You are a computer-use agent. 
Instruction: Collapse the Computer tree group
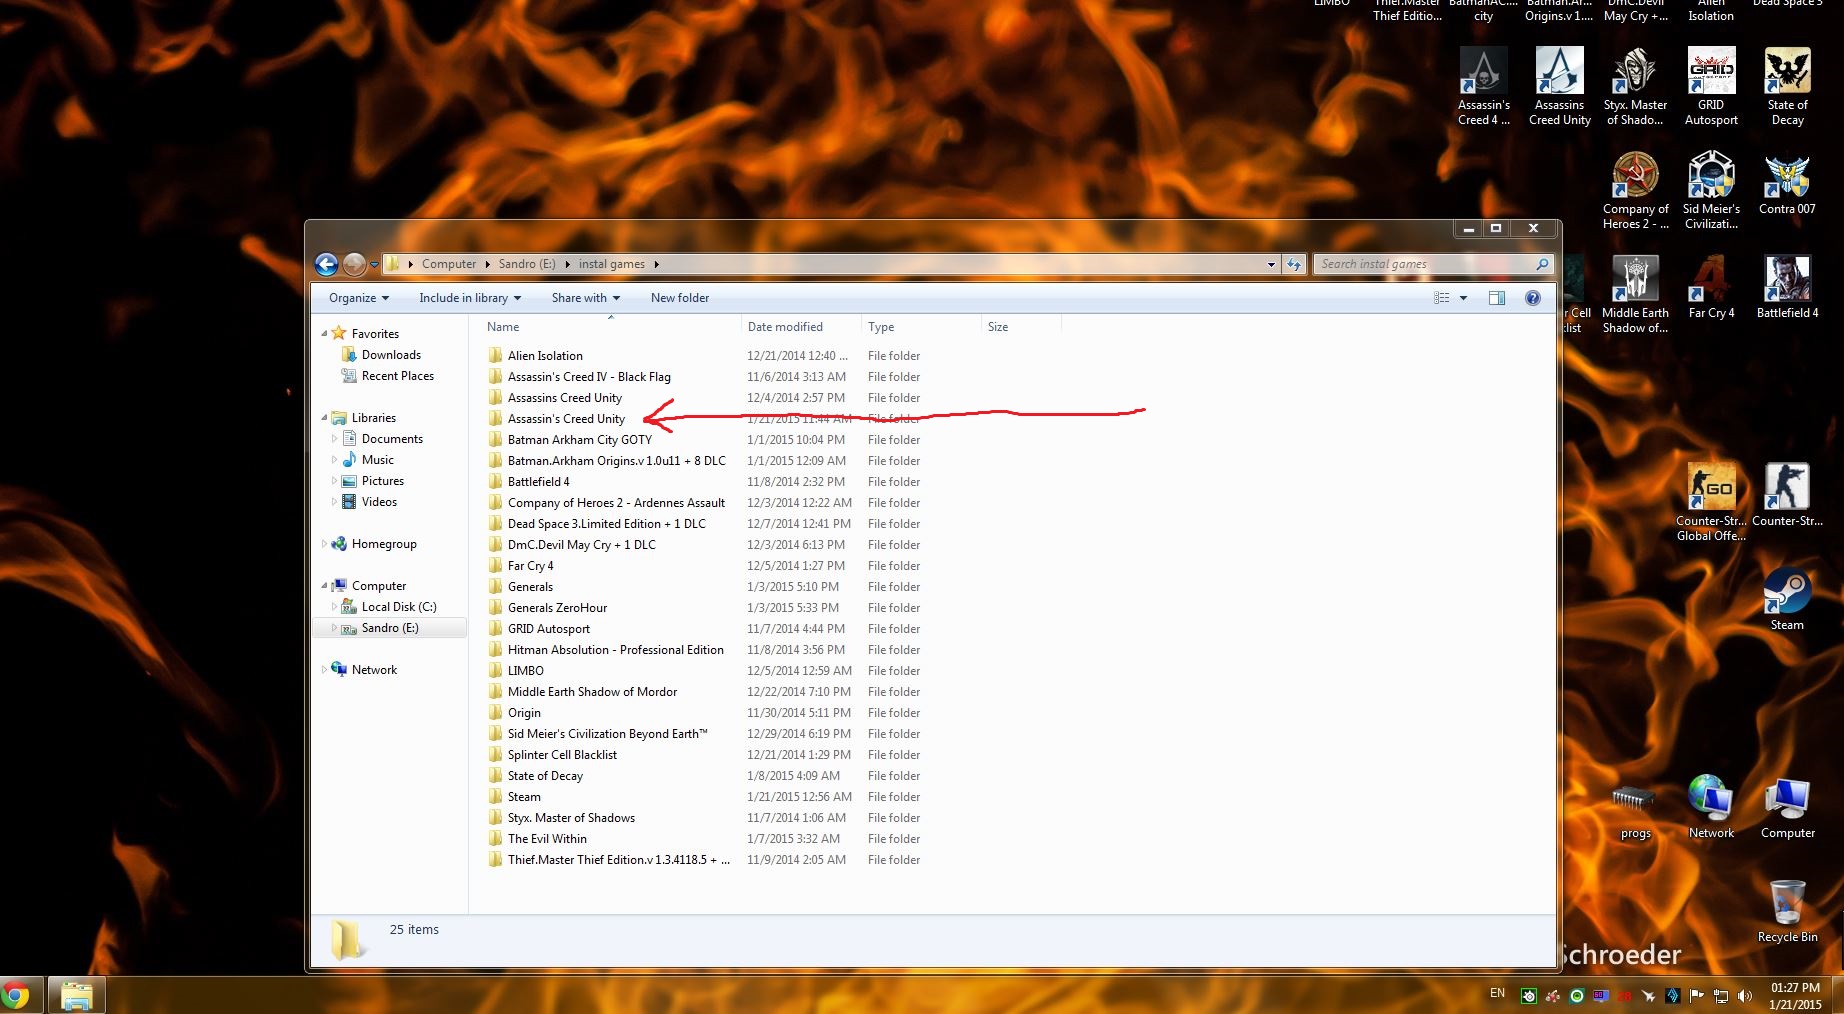pyautogui.click(x=324, y=586)
